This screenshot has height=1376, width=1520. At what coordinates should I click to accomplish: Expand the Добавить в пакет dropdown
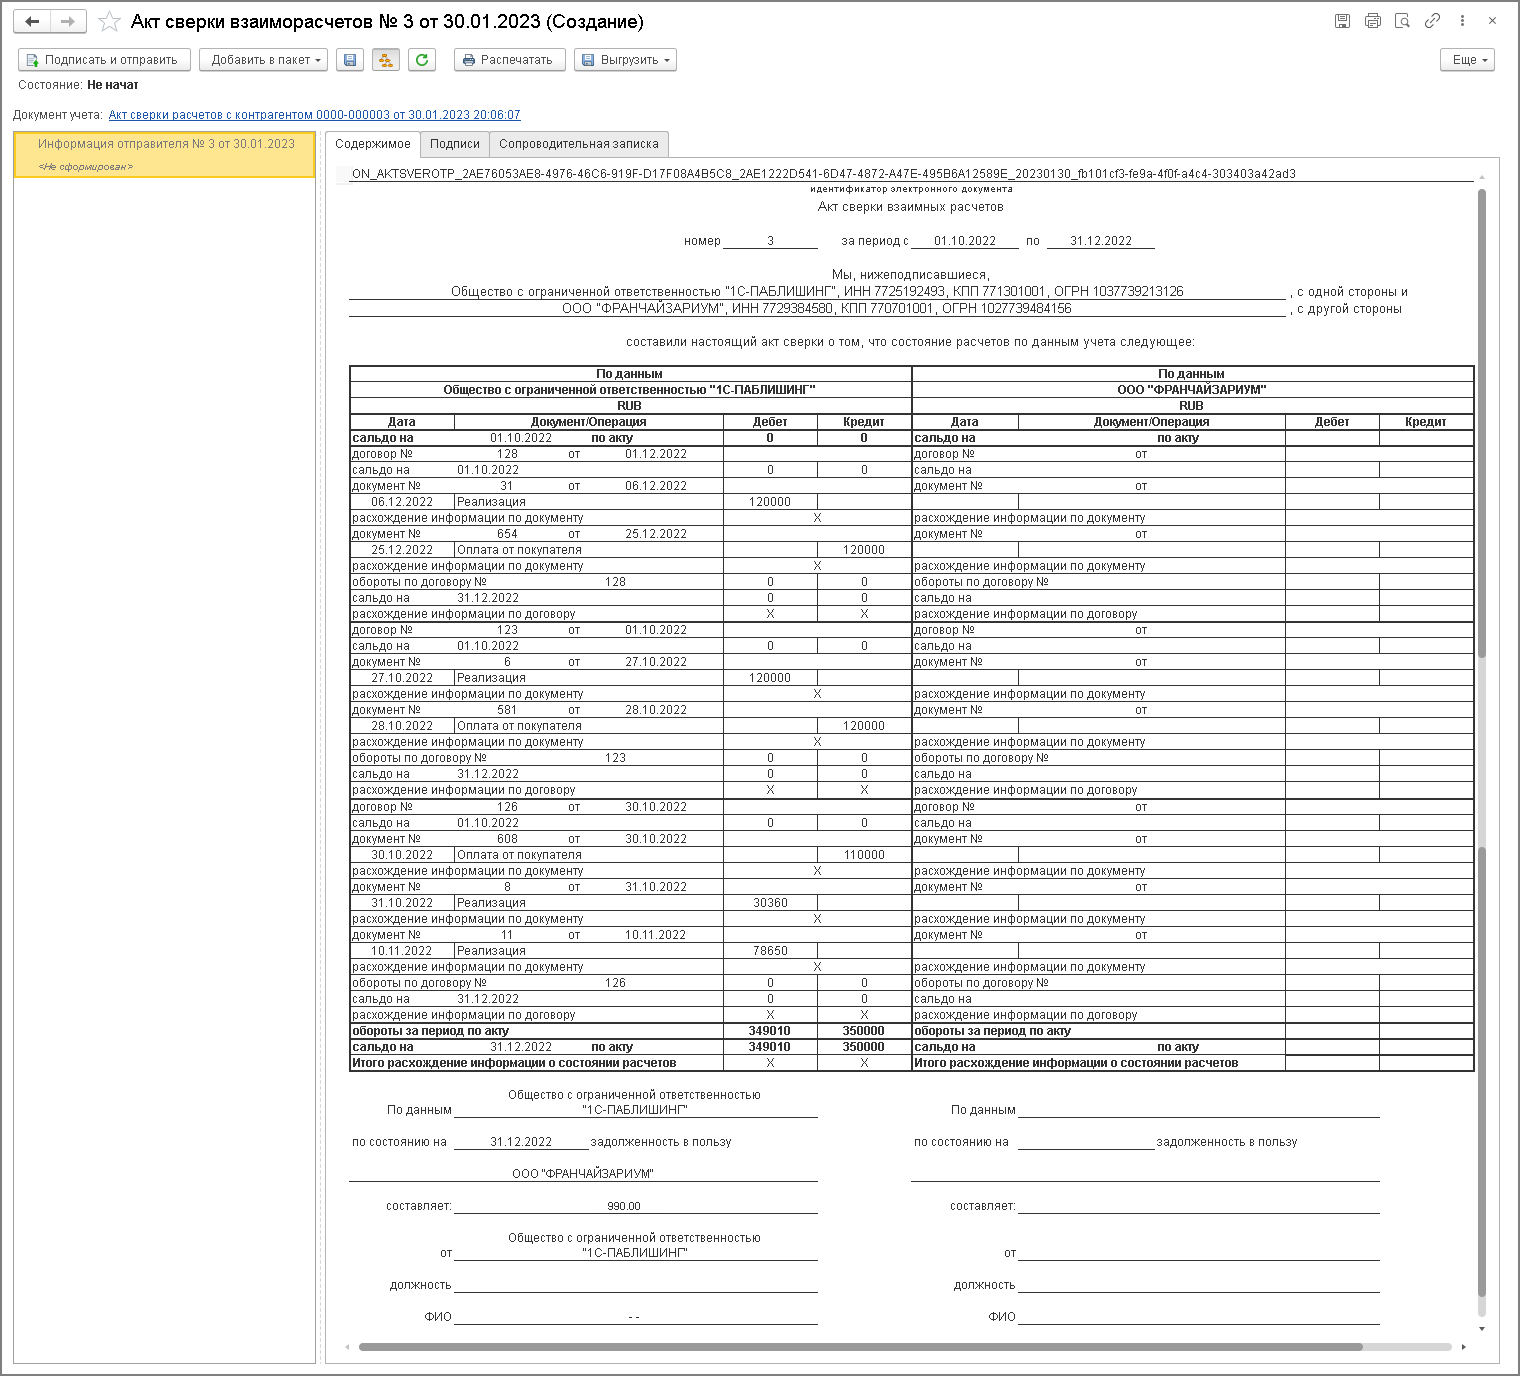point(264,60)
